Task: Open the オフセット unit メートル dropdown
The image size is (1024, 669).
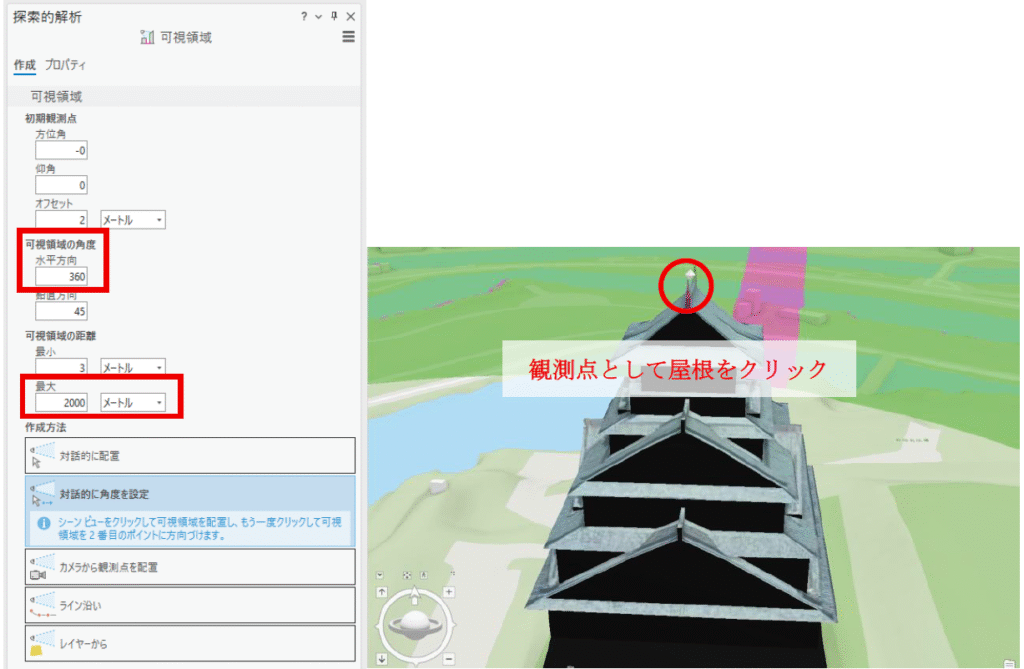Action: coord(130,219)
